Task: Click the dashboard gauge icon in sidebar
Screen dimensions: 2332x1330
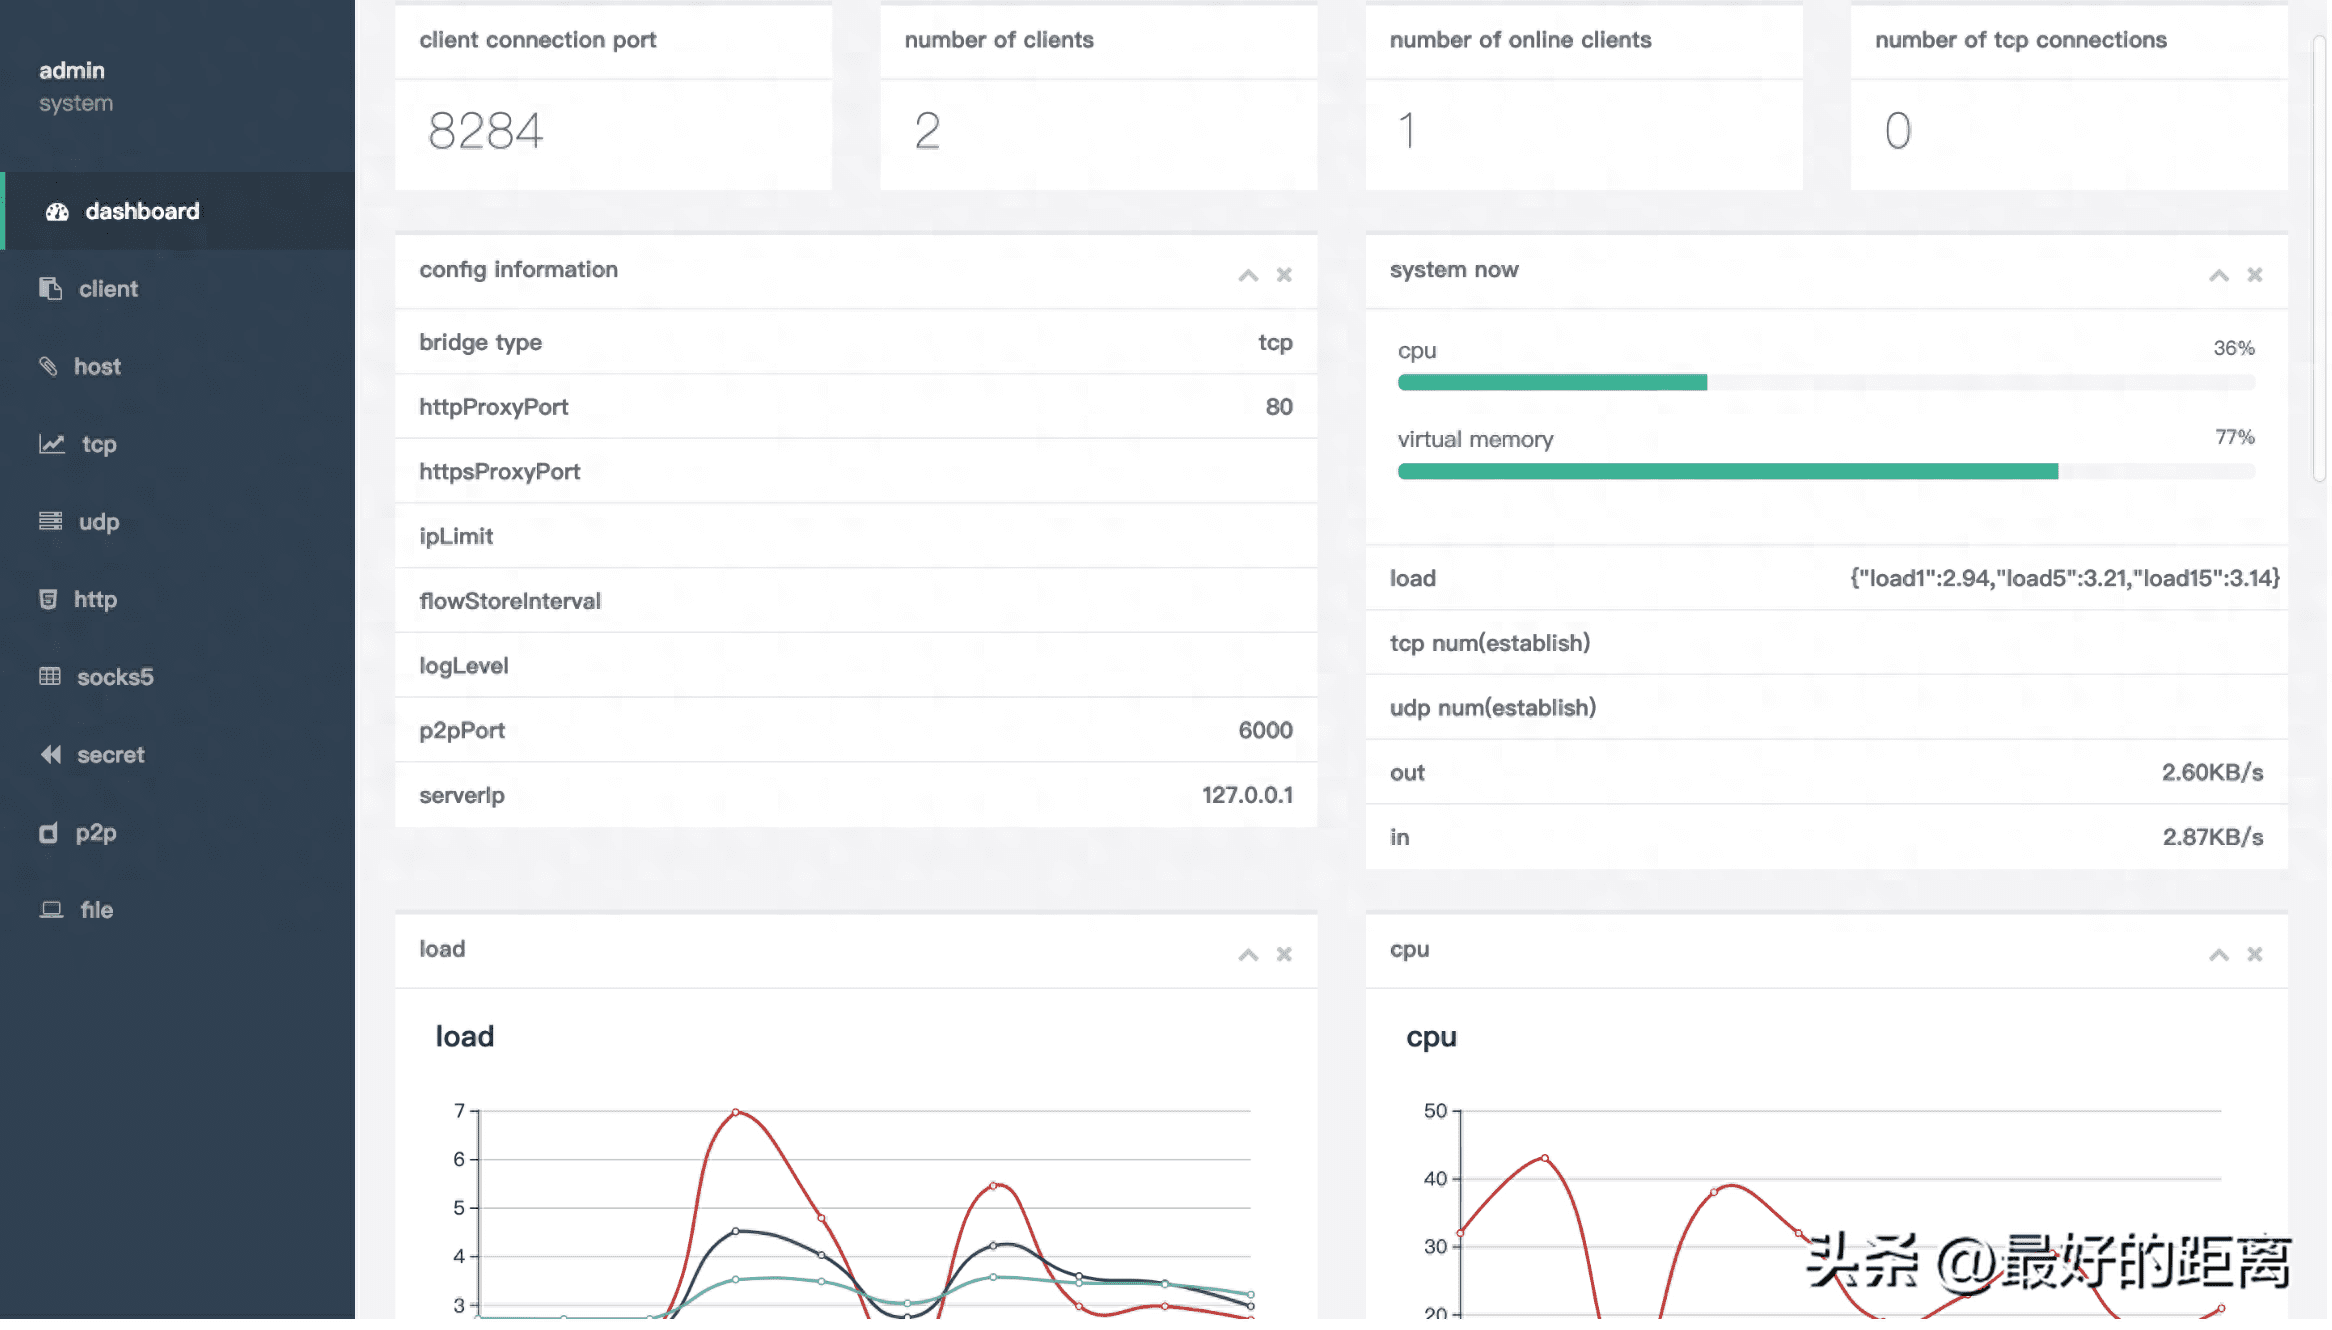Action: (x=57, y=212)
